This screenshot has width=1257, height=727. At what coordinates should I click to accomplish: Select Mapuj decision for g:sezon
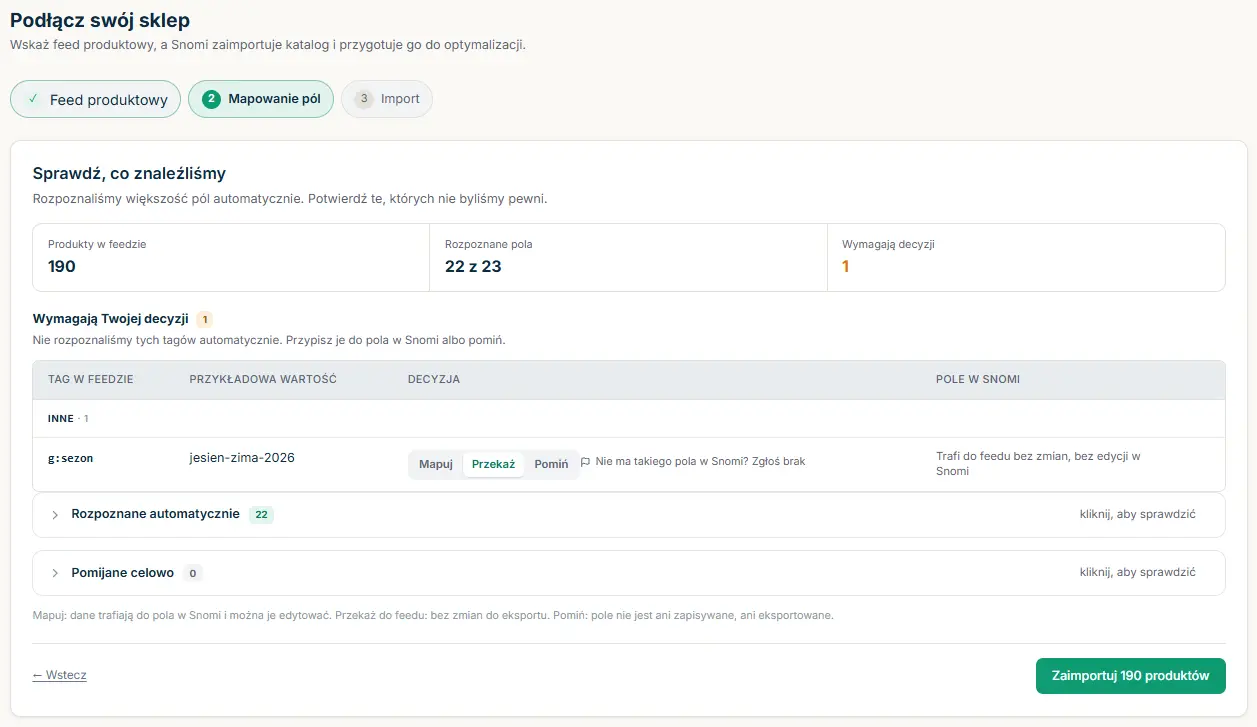click(x=436, y=464)
